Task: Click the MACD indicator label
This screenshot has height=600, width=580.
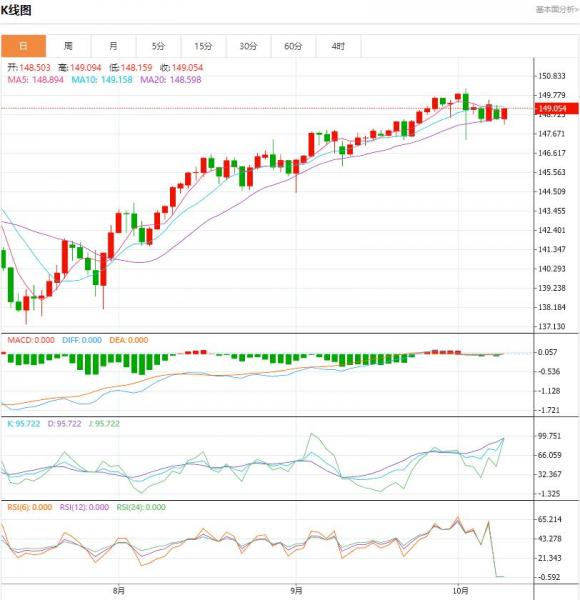Action: coord(31,340)
